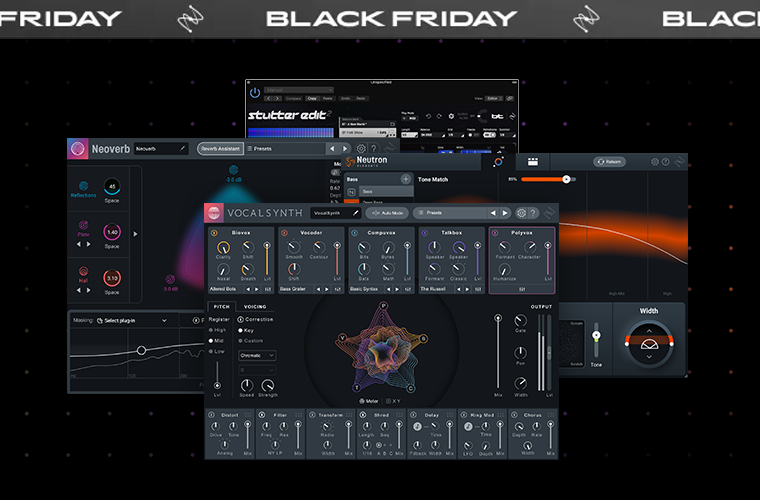Viewport: 760px width, 500px height.
Task: Click Neoverb Reverb Assistant button
Action: (220, 148)
